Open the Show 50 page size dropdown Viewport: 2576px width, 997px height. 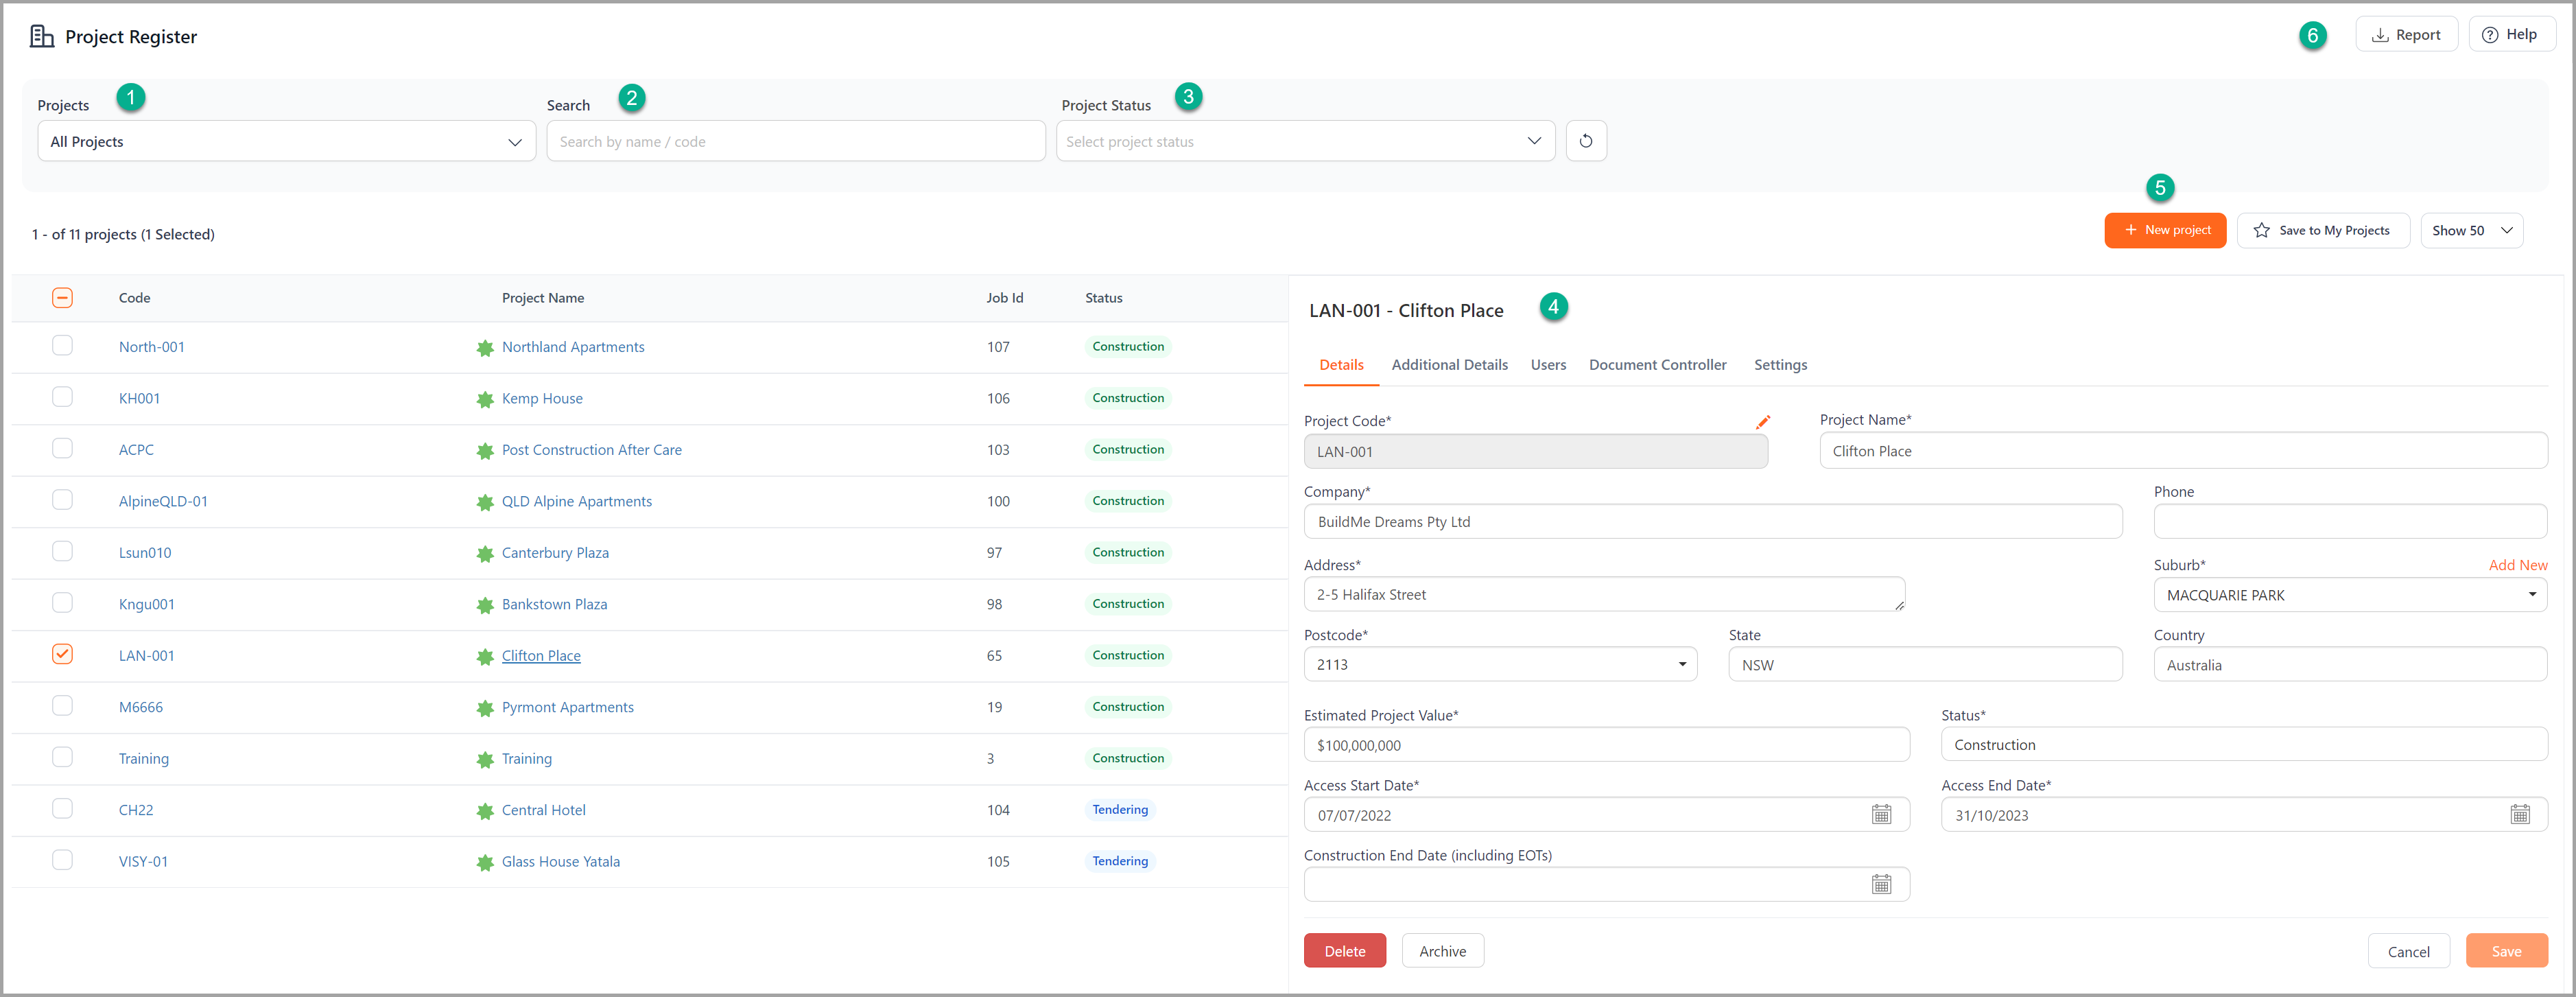coord(2471,230)
